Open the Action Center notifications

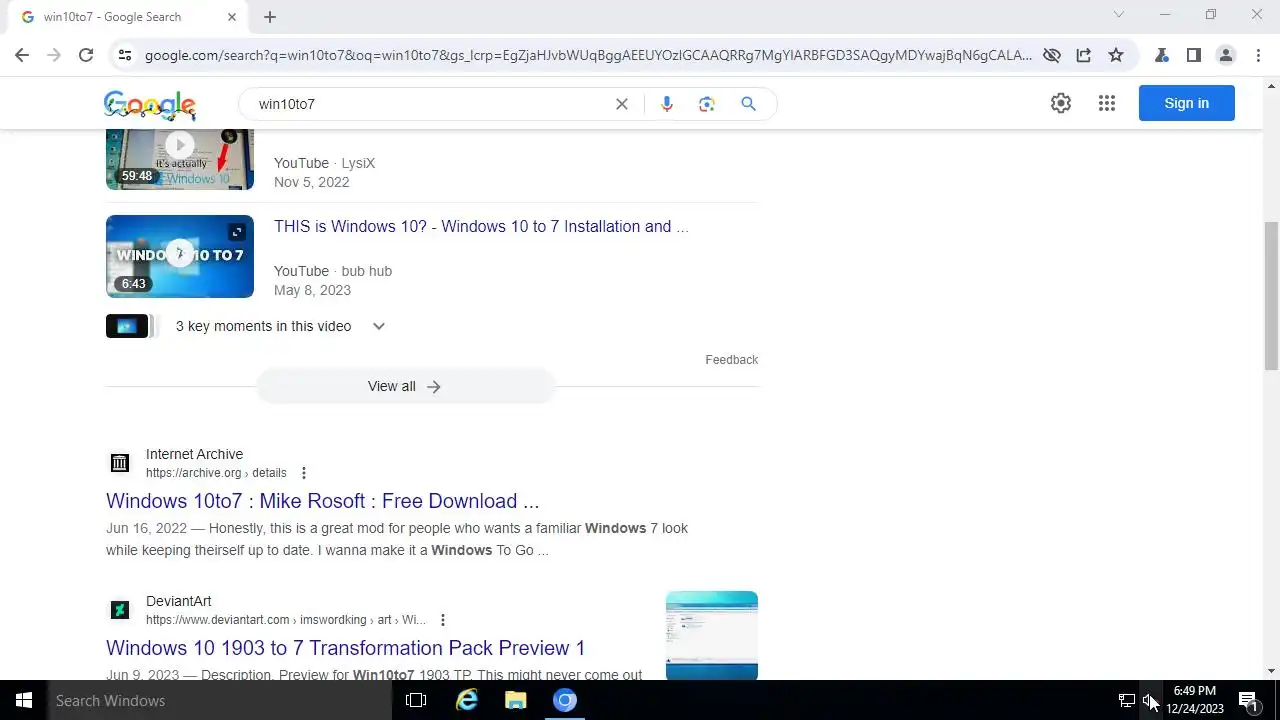(1248, 701)
